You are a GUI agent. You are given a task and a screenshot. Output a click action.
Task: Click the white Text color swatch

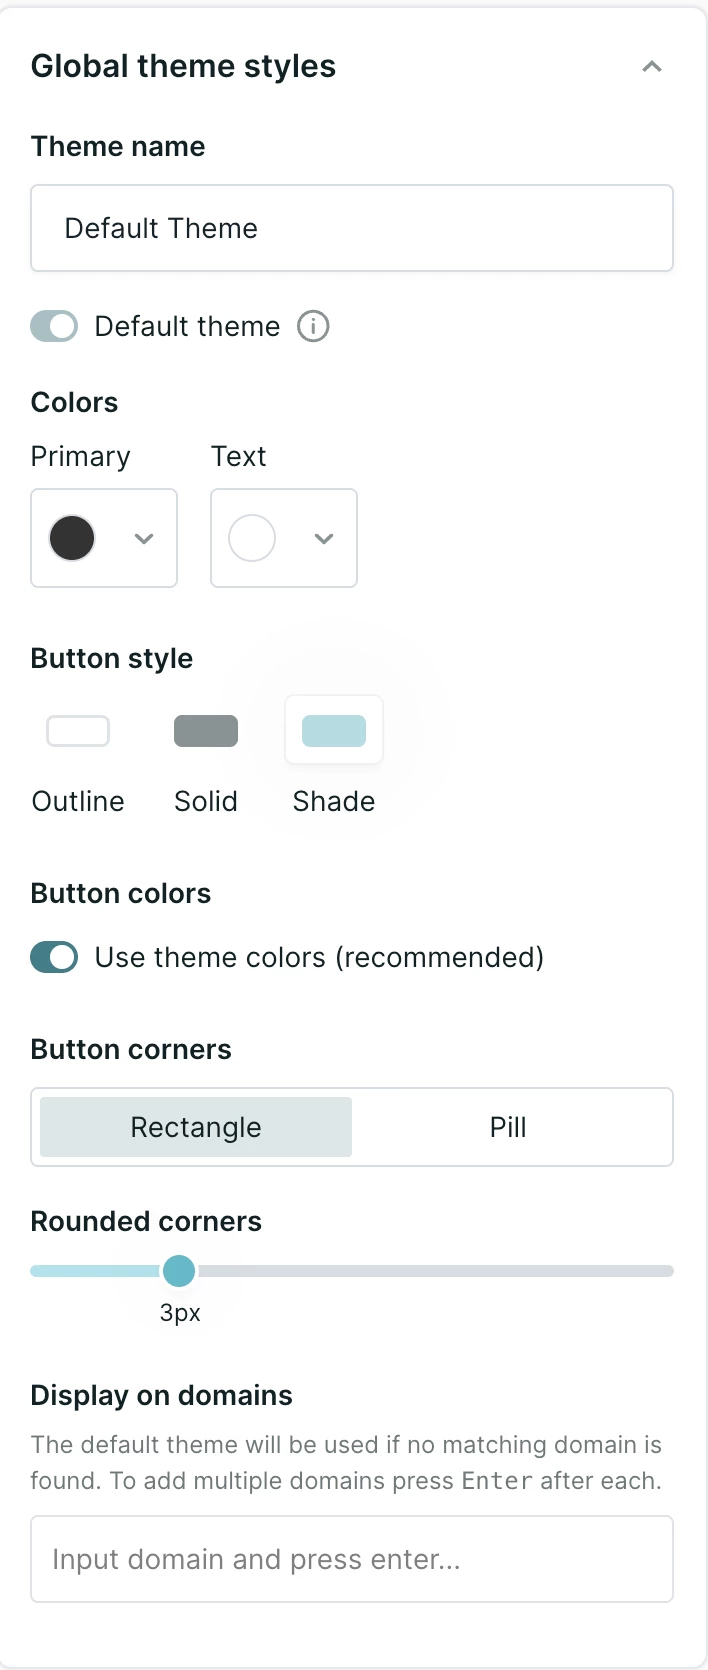pos(252,538)
